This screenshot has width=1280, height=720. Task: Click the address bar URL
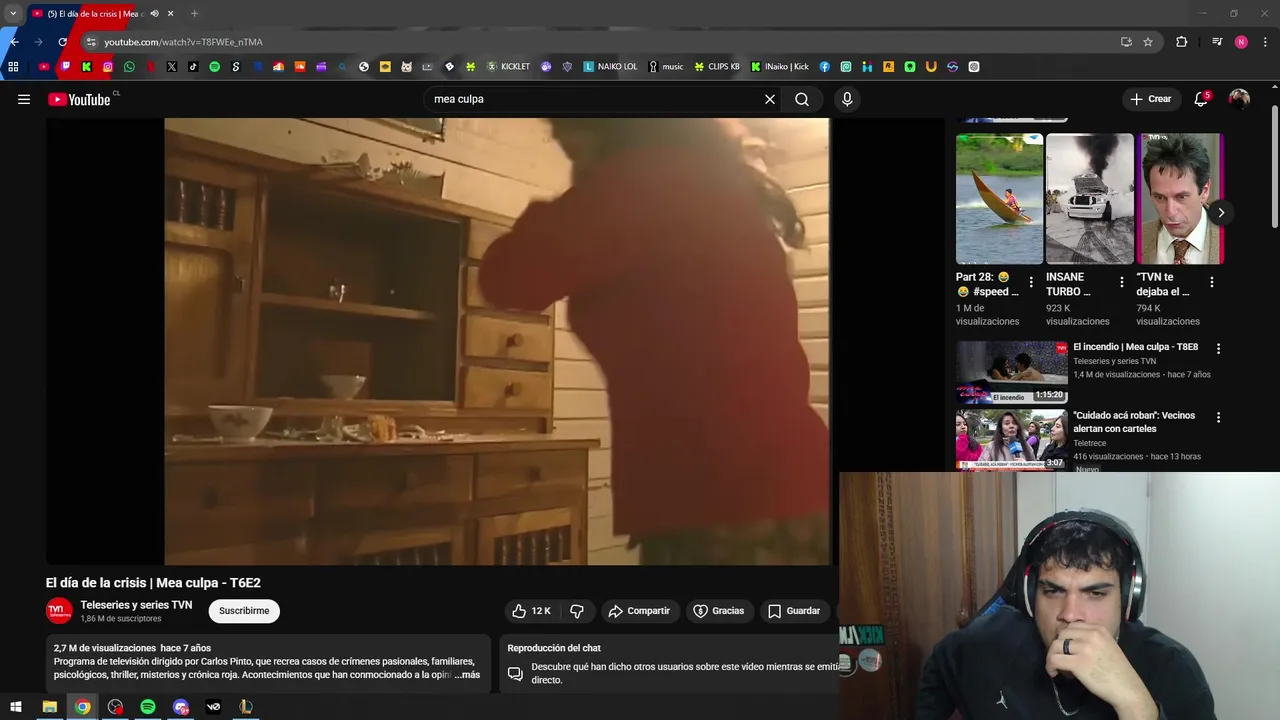pos(183,42)
